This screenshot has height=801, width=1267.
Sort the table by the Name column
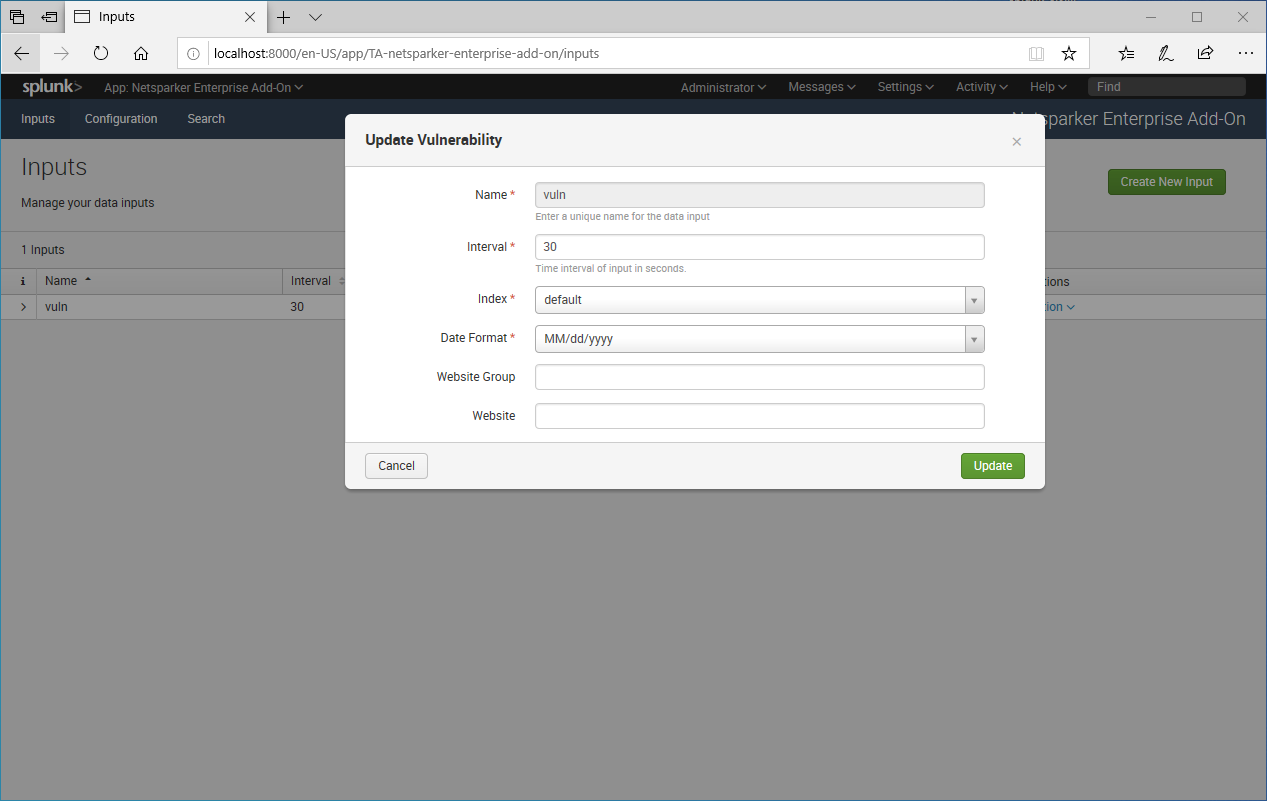pyautogui.click(x=63, y=280)
